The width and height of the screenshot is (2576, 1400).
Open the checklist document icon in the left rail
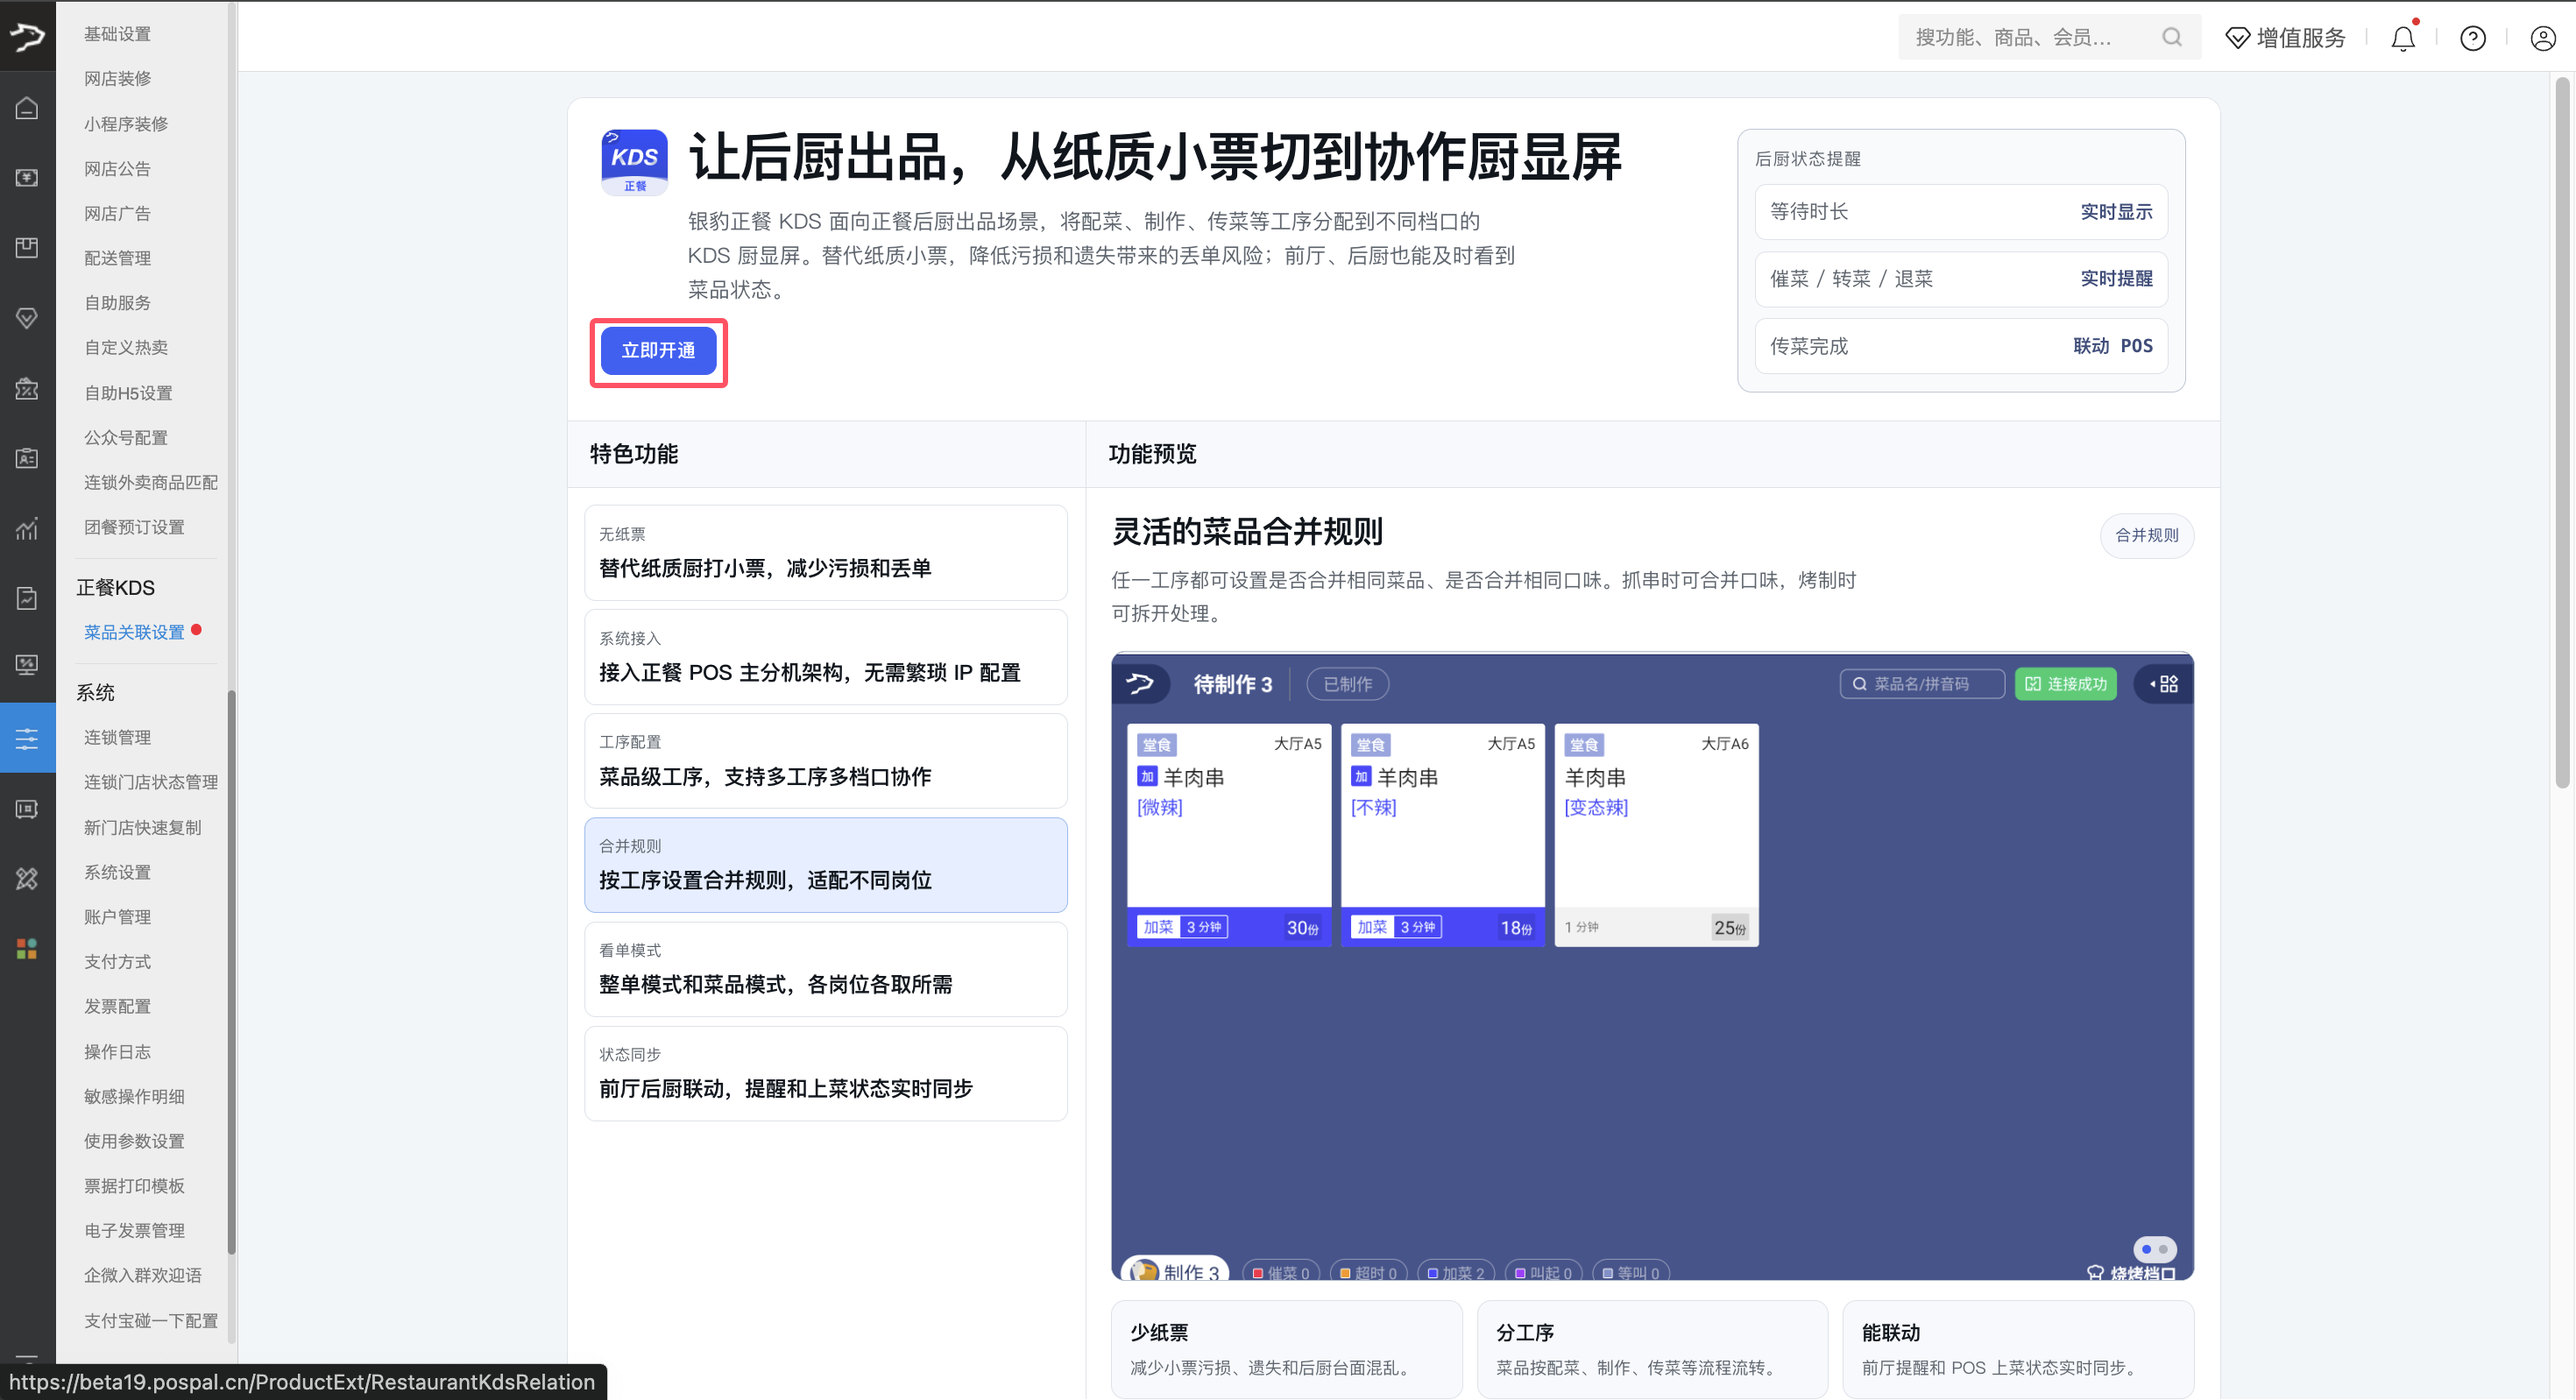[x=27, y=598]
